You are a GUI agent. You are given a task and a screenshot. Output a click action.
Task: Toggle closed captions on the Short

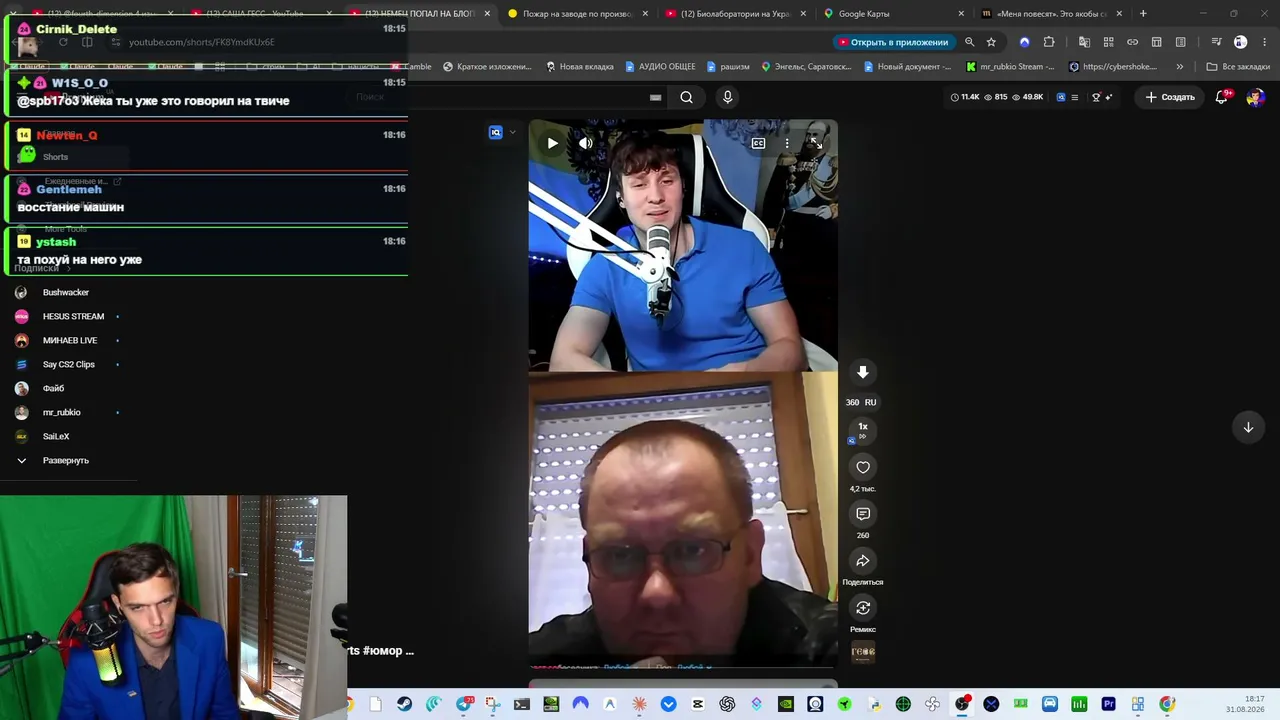[758, 143]
